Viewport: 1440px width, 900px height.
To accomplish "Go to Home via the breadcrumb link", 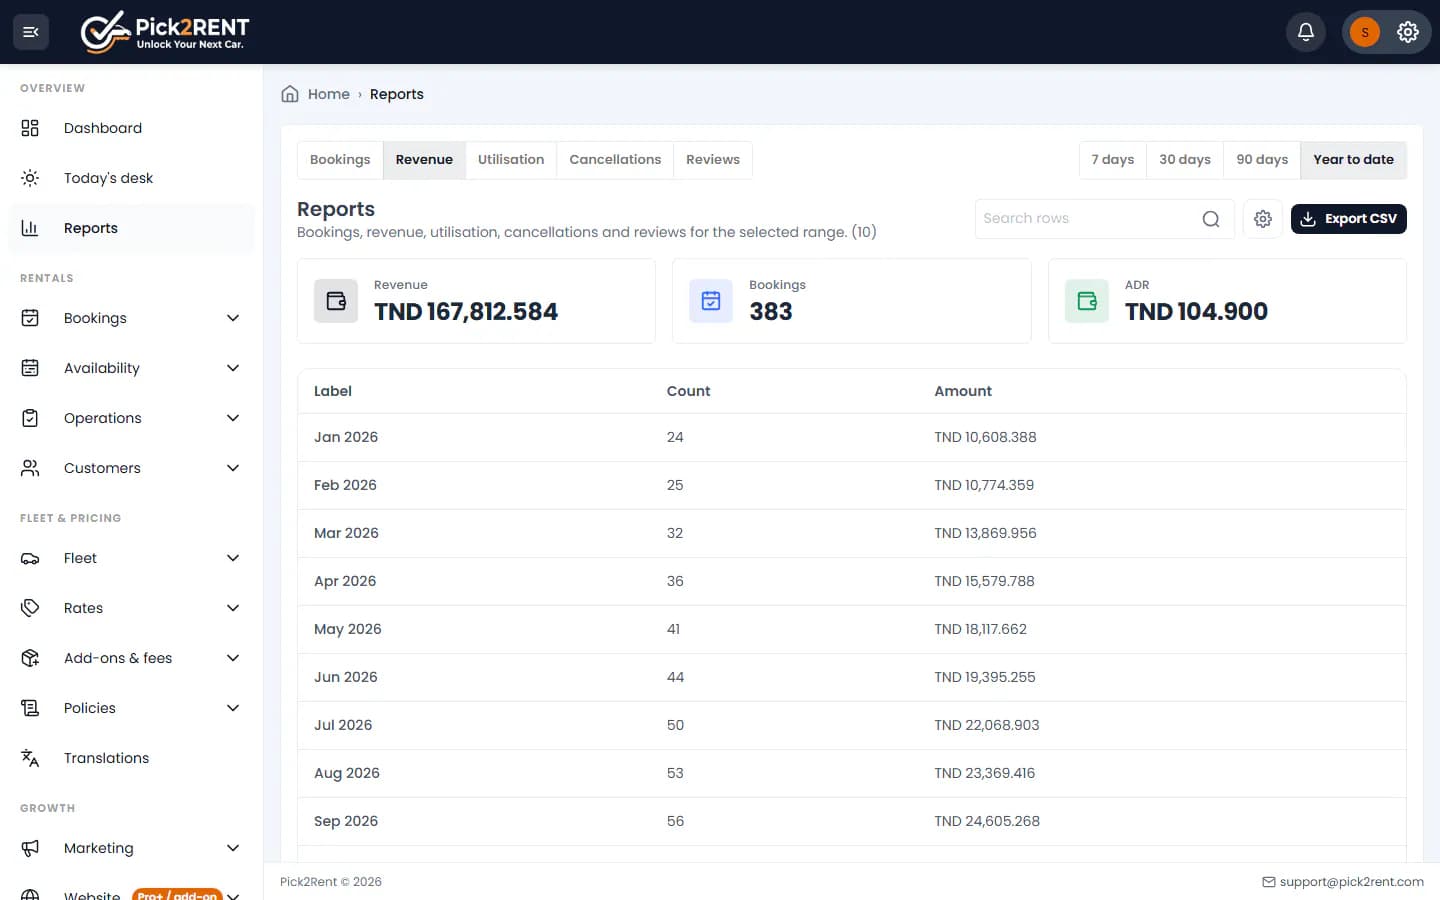I will point(329,94).
